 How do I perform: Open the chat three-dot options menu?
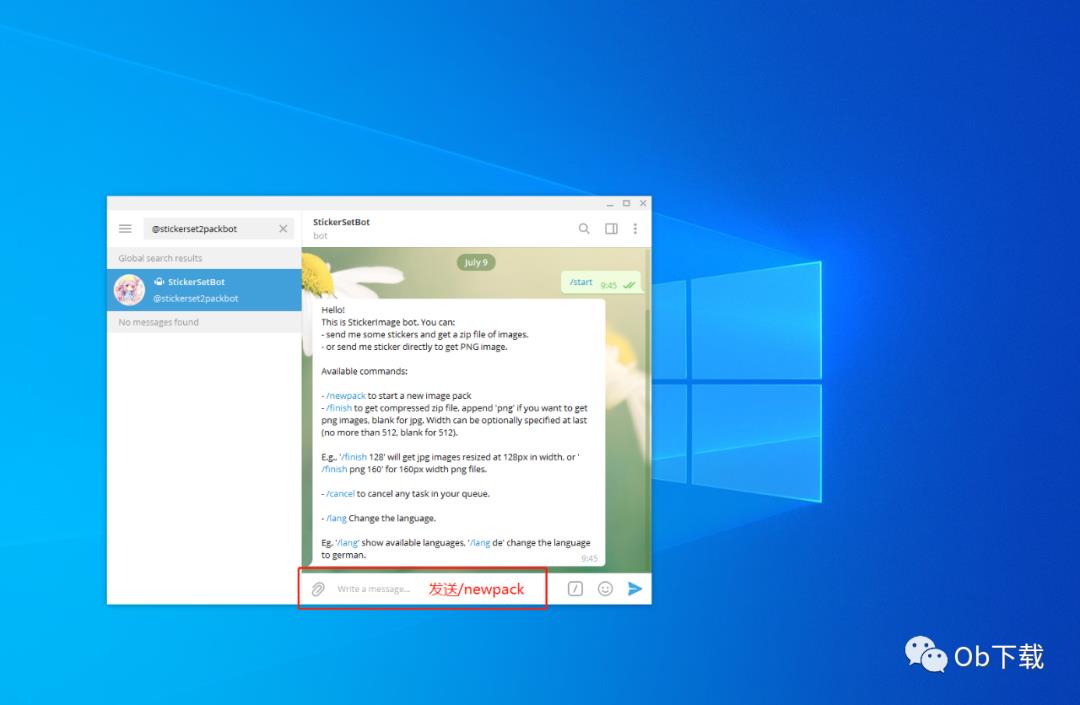(x=635, y=229)
